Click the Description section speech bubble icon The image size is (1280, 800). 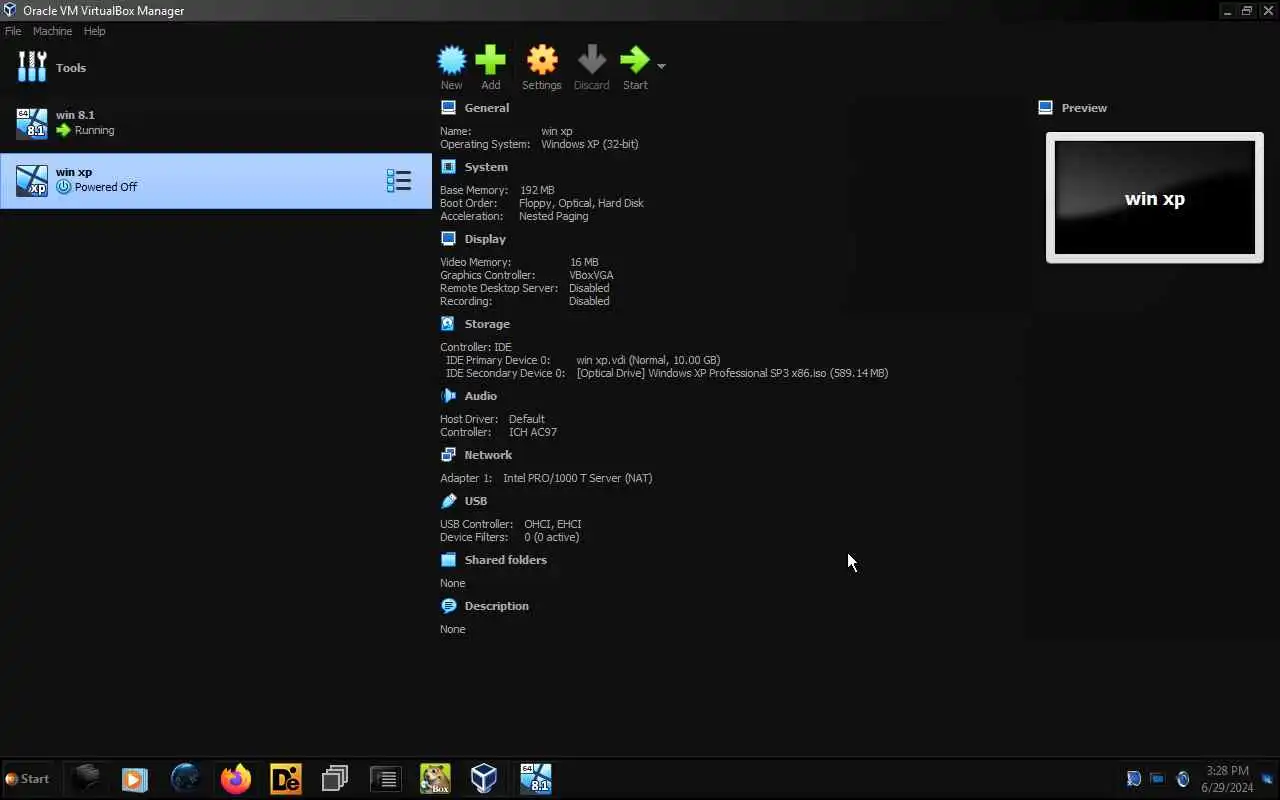coord(448,606)
